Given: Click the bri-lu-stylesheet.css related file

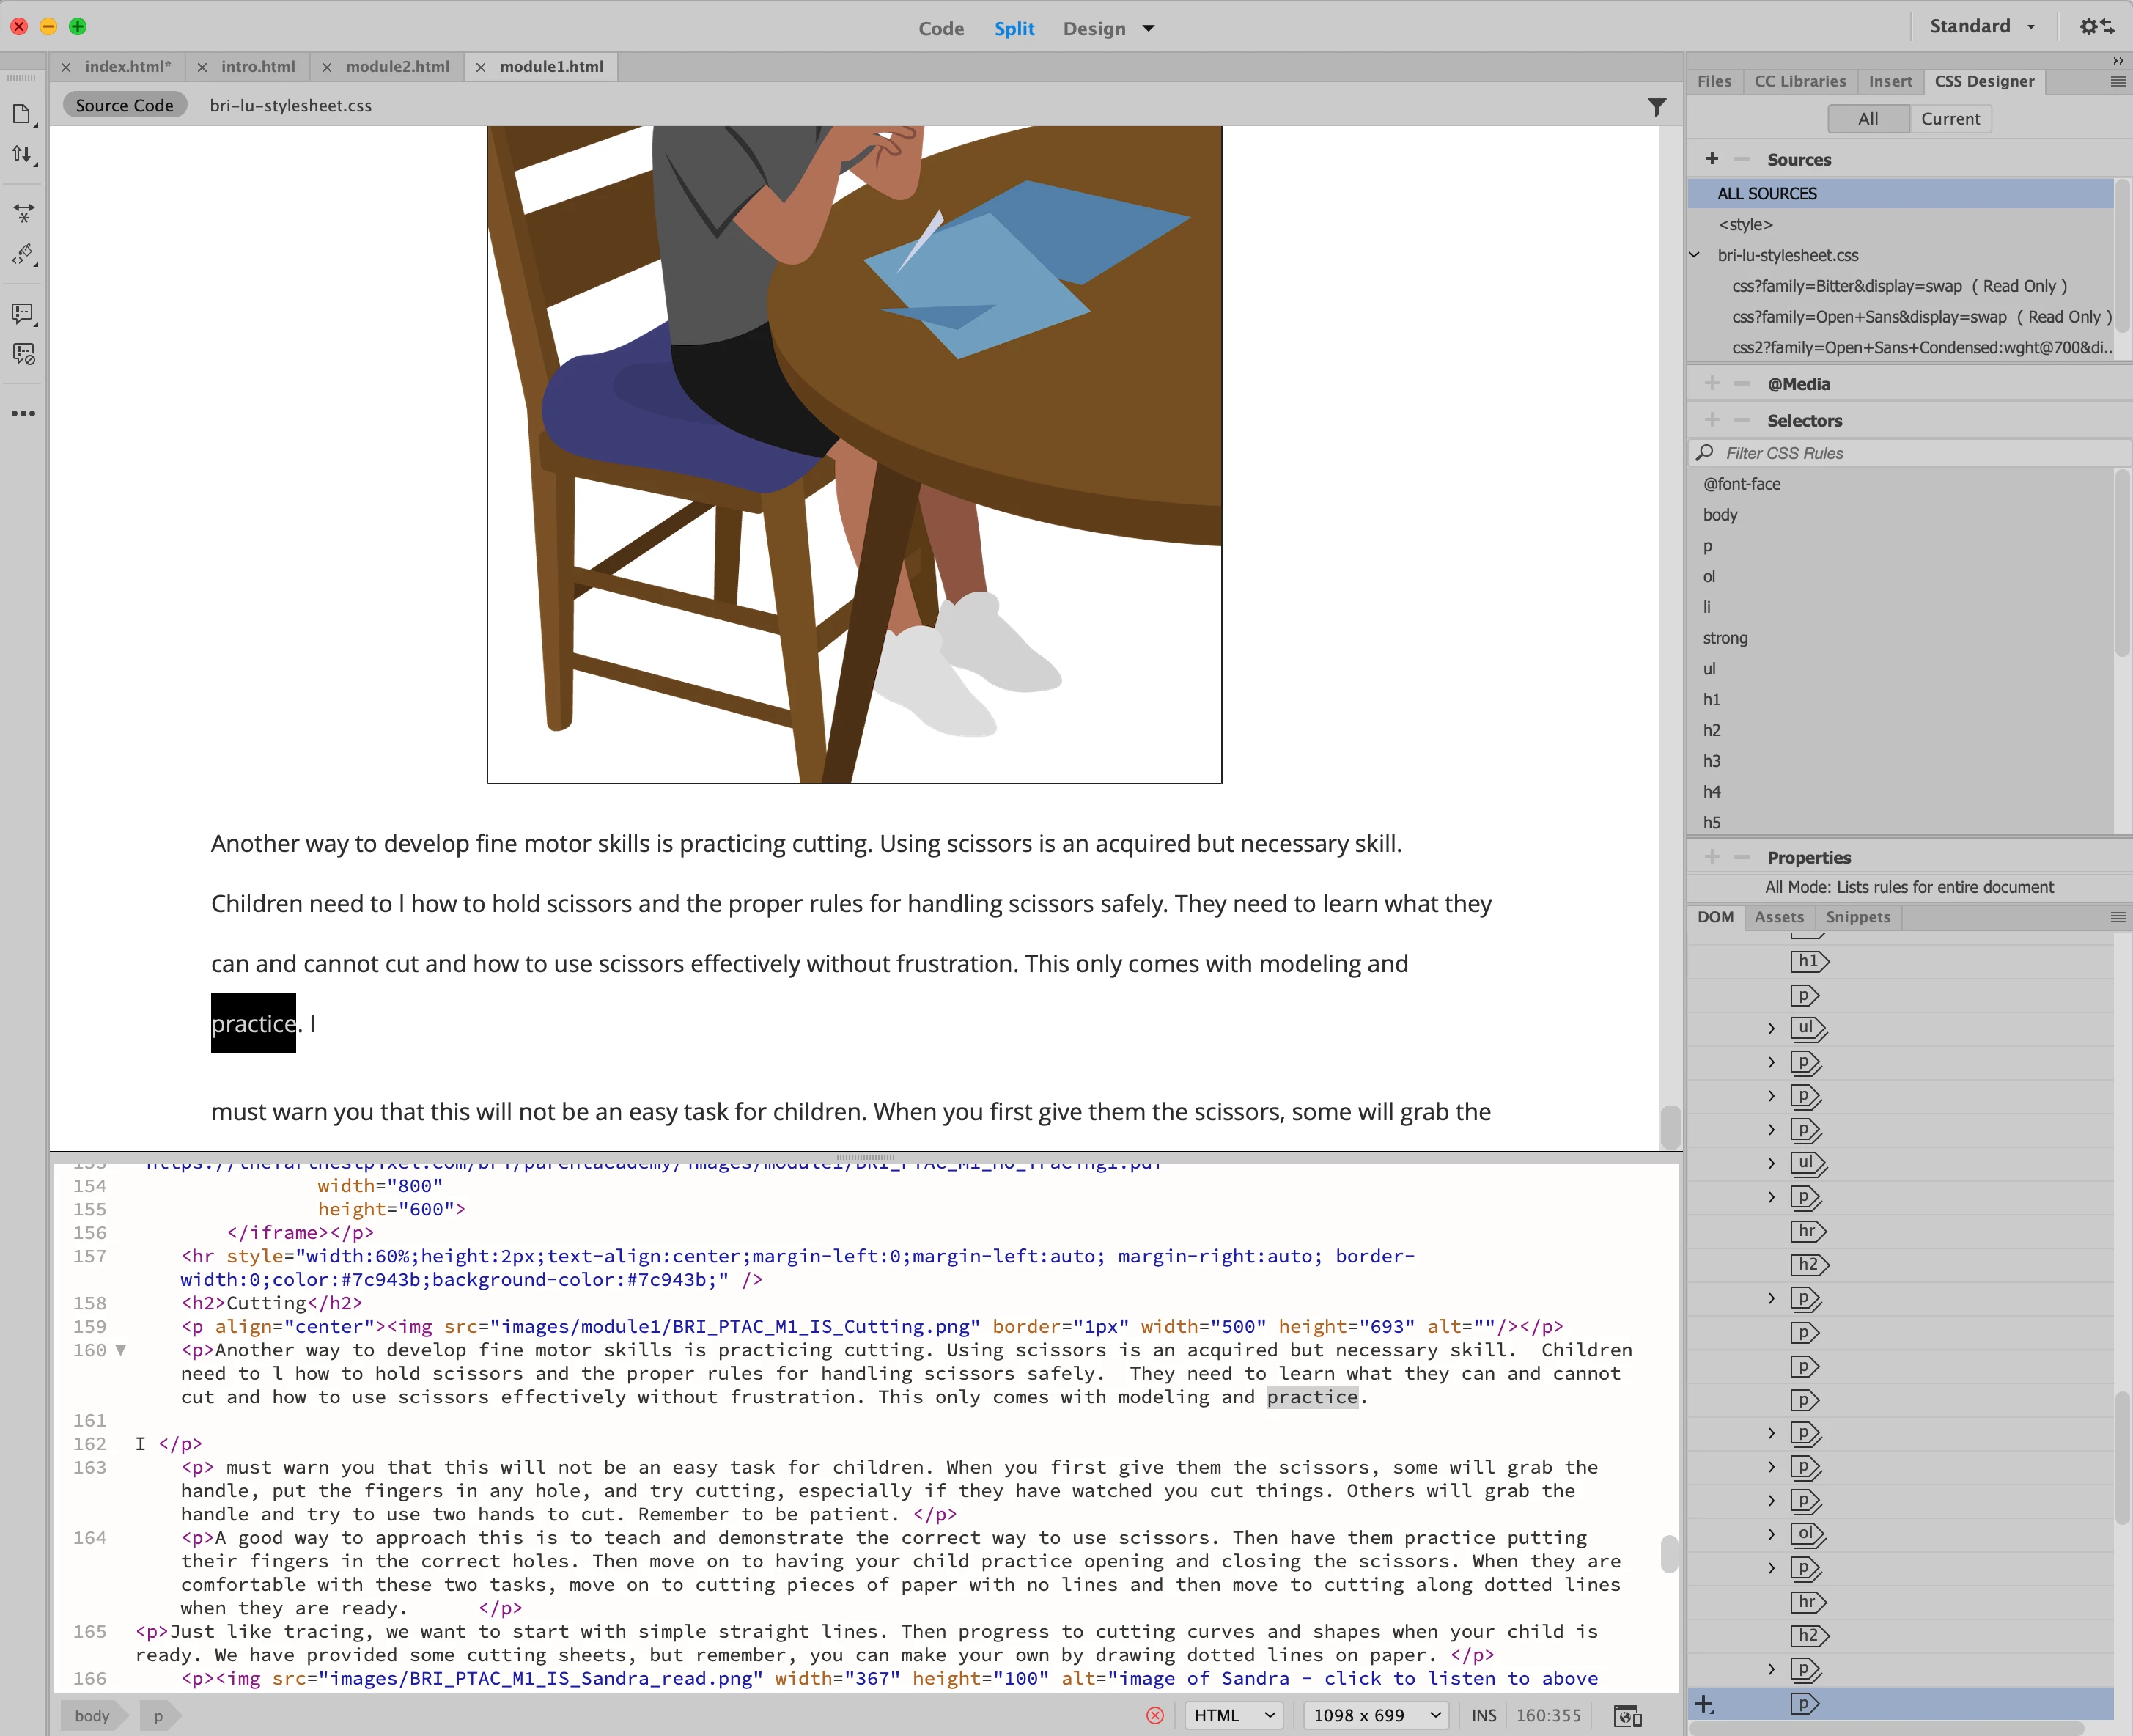Looking at the screenshot, I should coord(290,106).
